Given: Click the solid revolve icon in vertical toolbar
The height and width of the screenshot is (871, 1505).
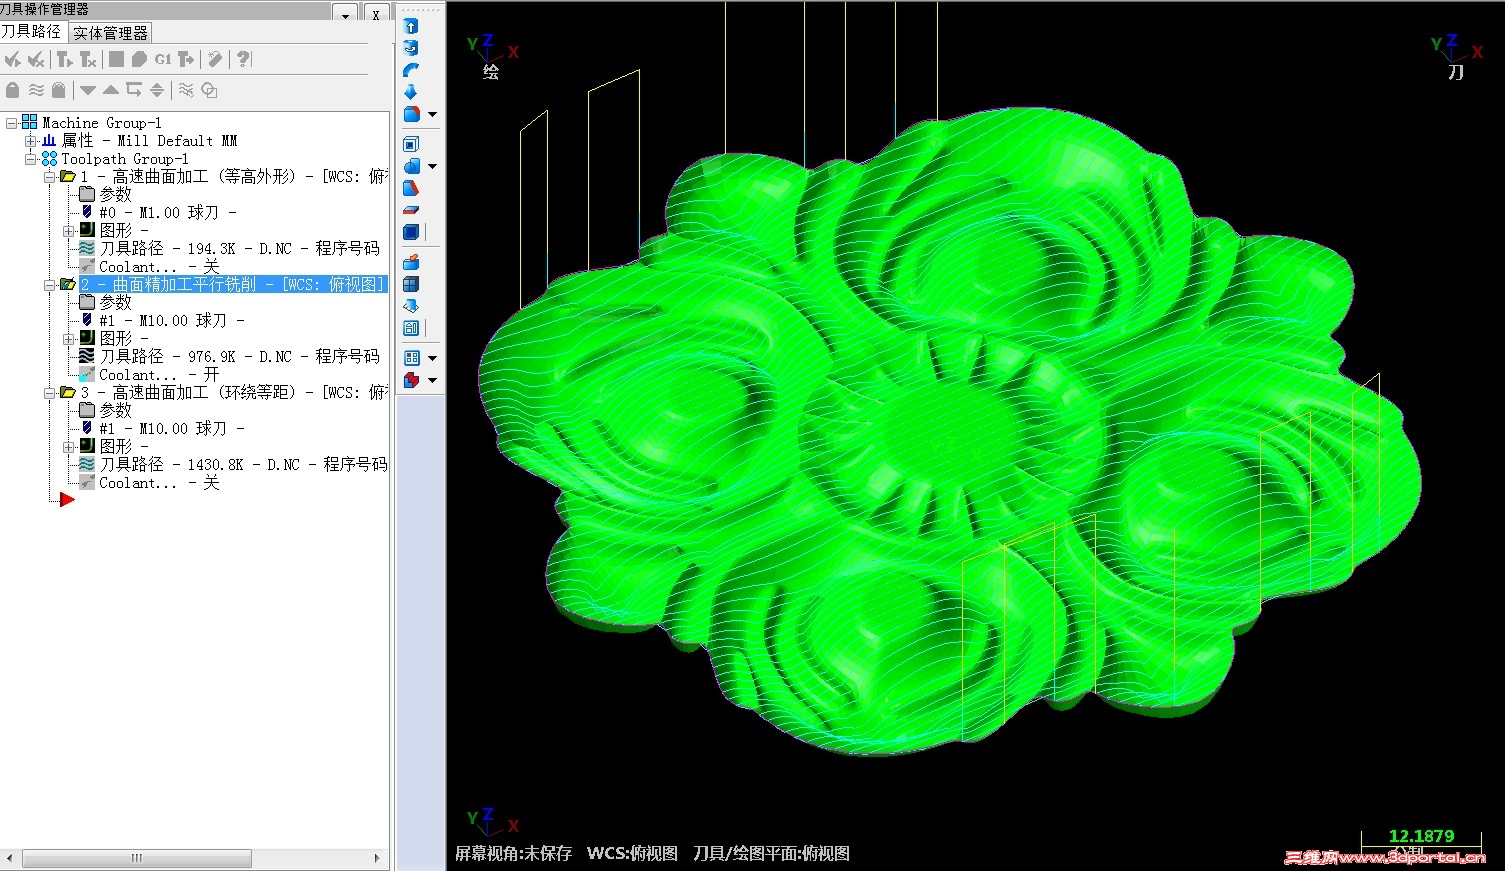Looking at the screenshot, I should click(x=411, y=48).
